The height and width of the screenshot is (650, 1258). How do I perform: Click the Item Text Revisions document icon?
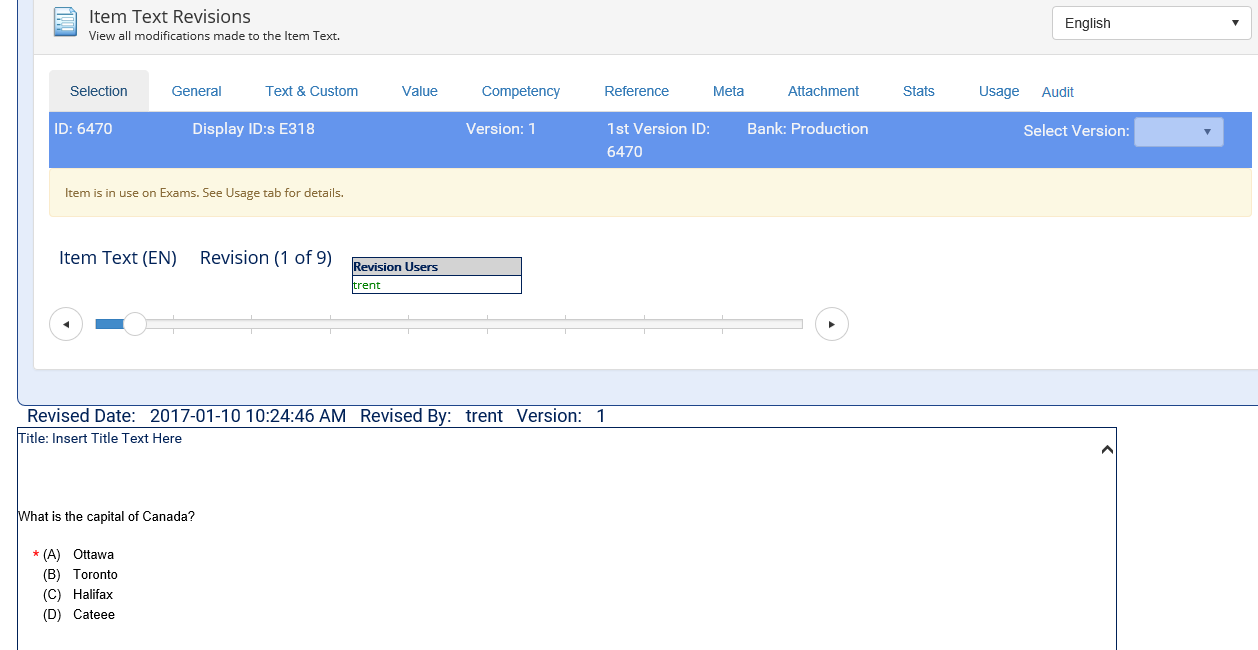(x=65, y=22)
